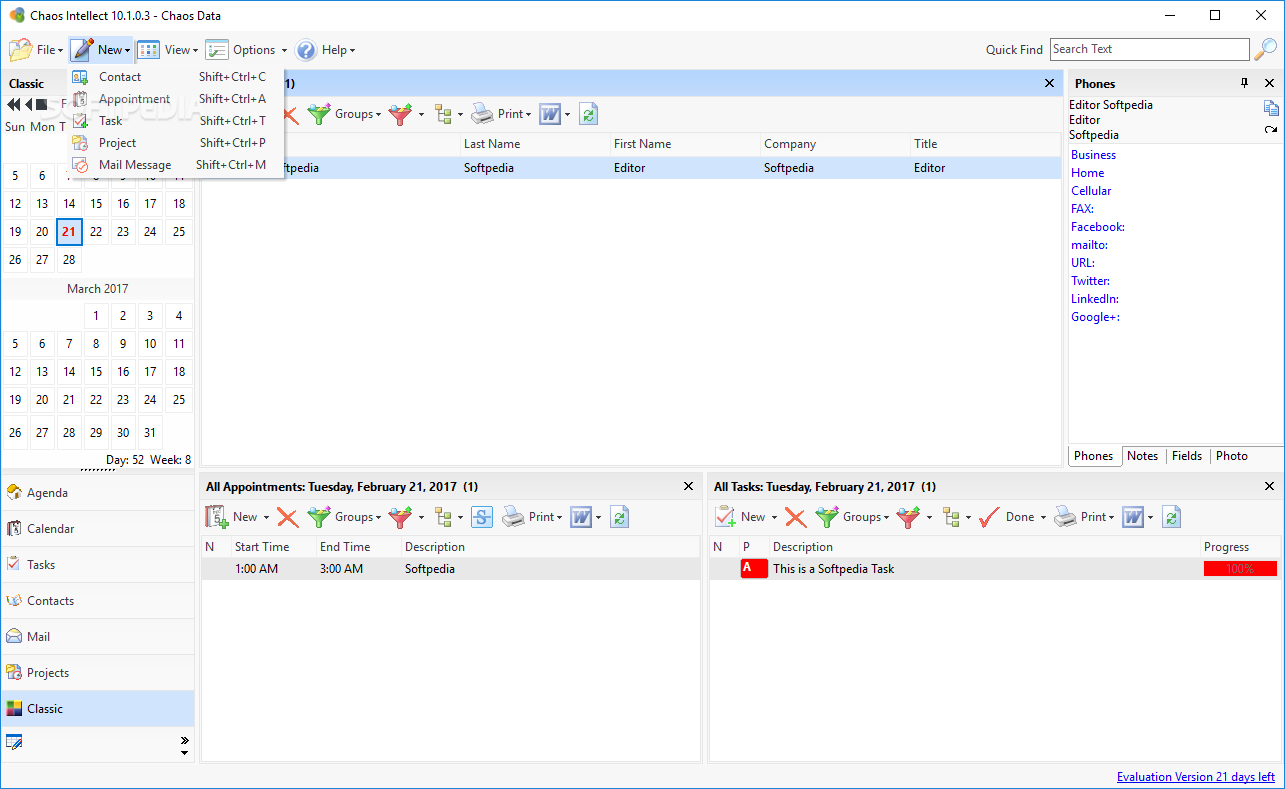Print the appointments list
Screen dimensions: 1285x789
click(532, 517)
